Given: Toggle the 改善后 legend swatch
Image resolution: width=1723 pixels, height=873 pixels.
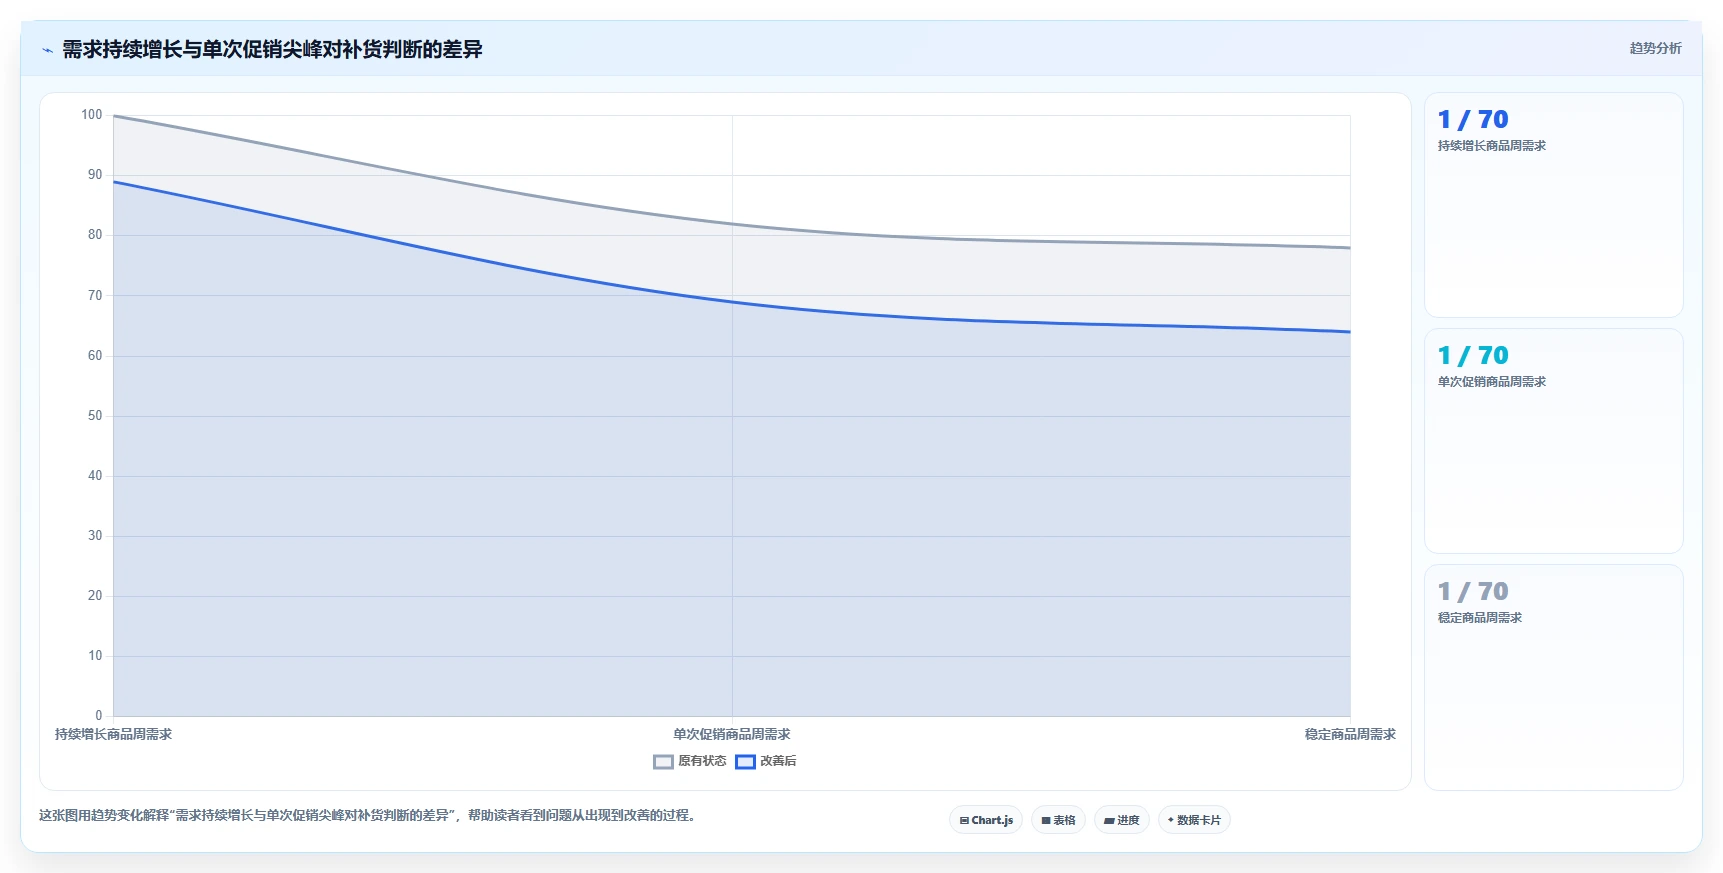Looking at the screenshot, I should pos(745,762).
